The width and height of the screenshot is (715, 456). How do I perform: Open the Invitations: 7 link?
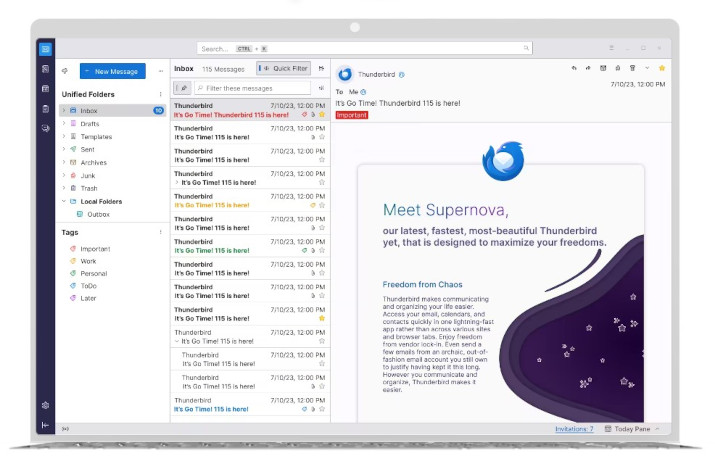click(574, 429)
